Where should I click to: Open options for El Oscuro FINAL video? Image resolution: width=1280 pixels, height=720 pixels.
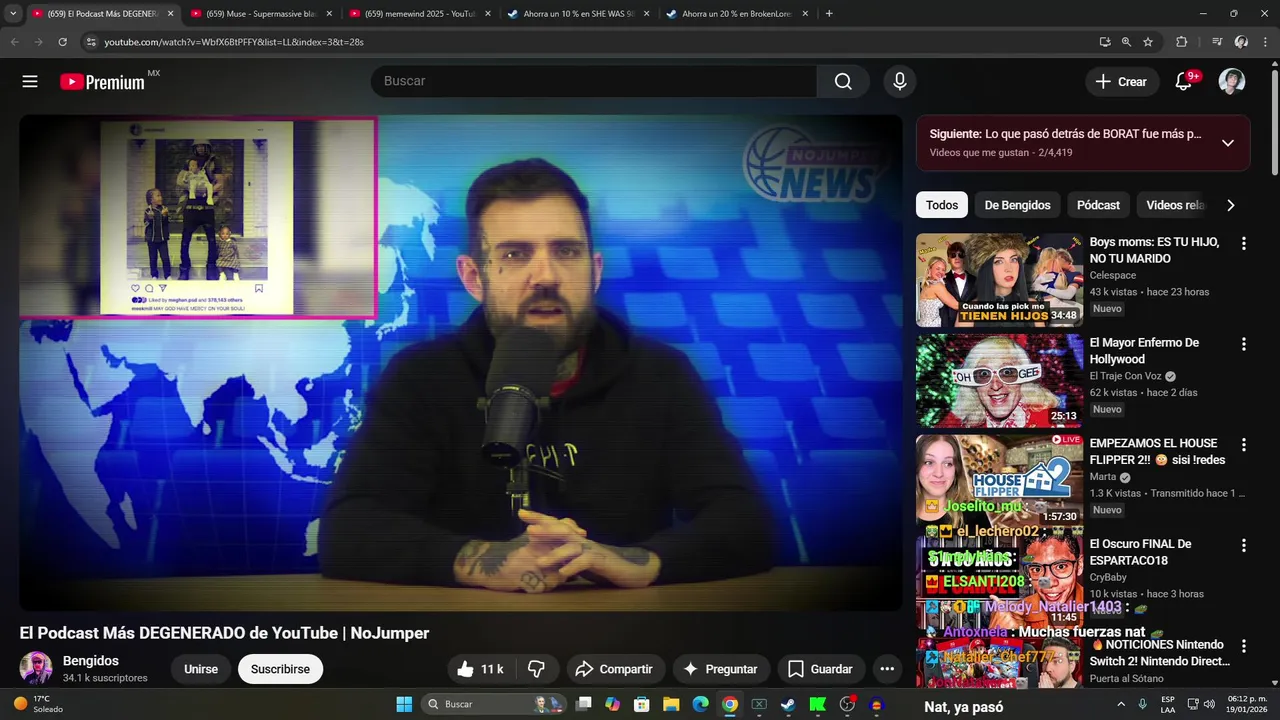[x=1244, y=545]
